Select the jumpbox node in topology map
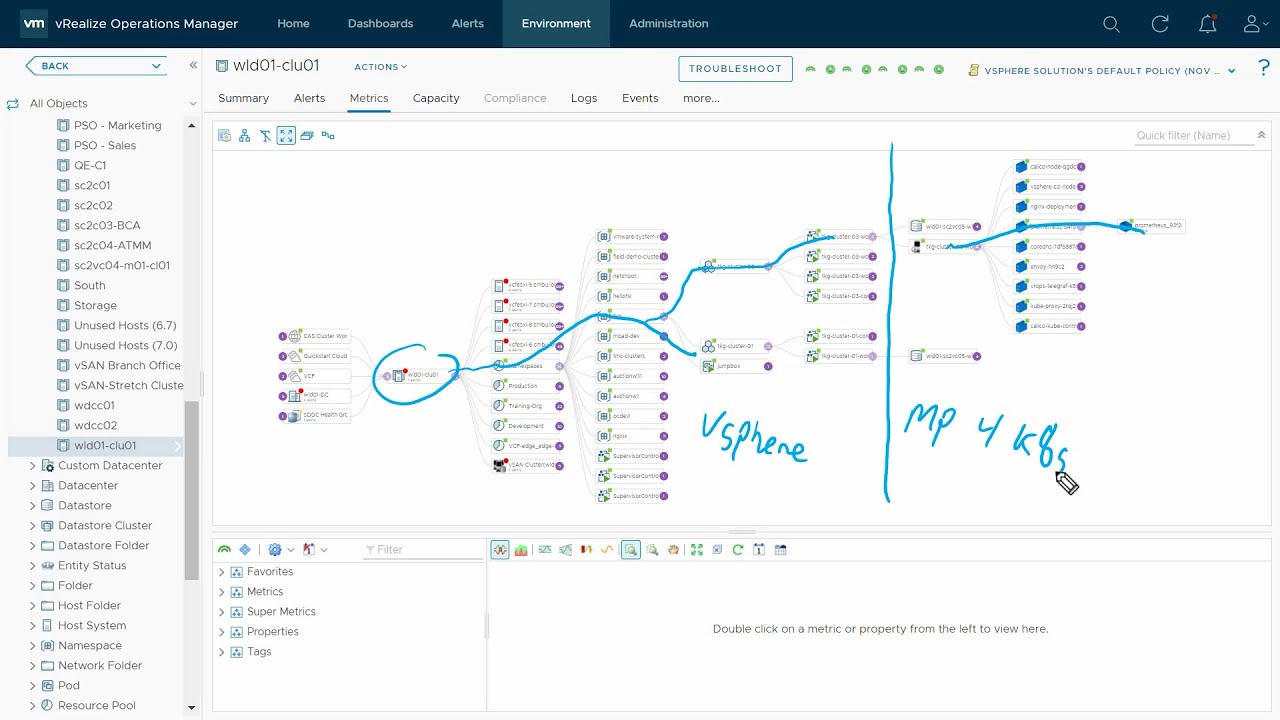The width and height of the screenshot is (1280, 720). [734, 366]
